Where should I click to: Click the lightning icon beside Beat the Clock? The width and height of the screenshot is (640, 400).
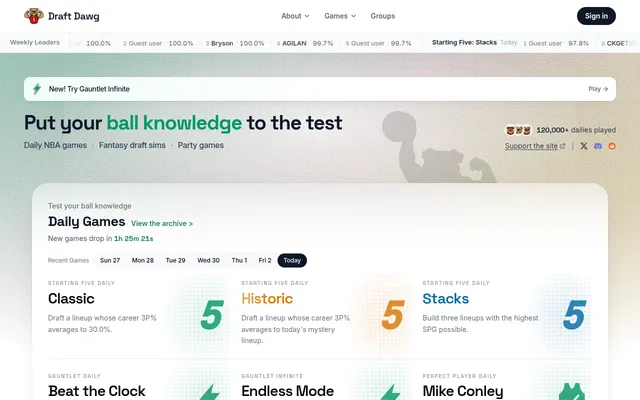pyautogui.click(x=210, y=392)
